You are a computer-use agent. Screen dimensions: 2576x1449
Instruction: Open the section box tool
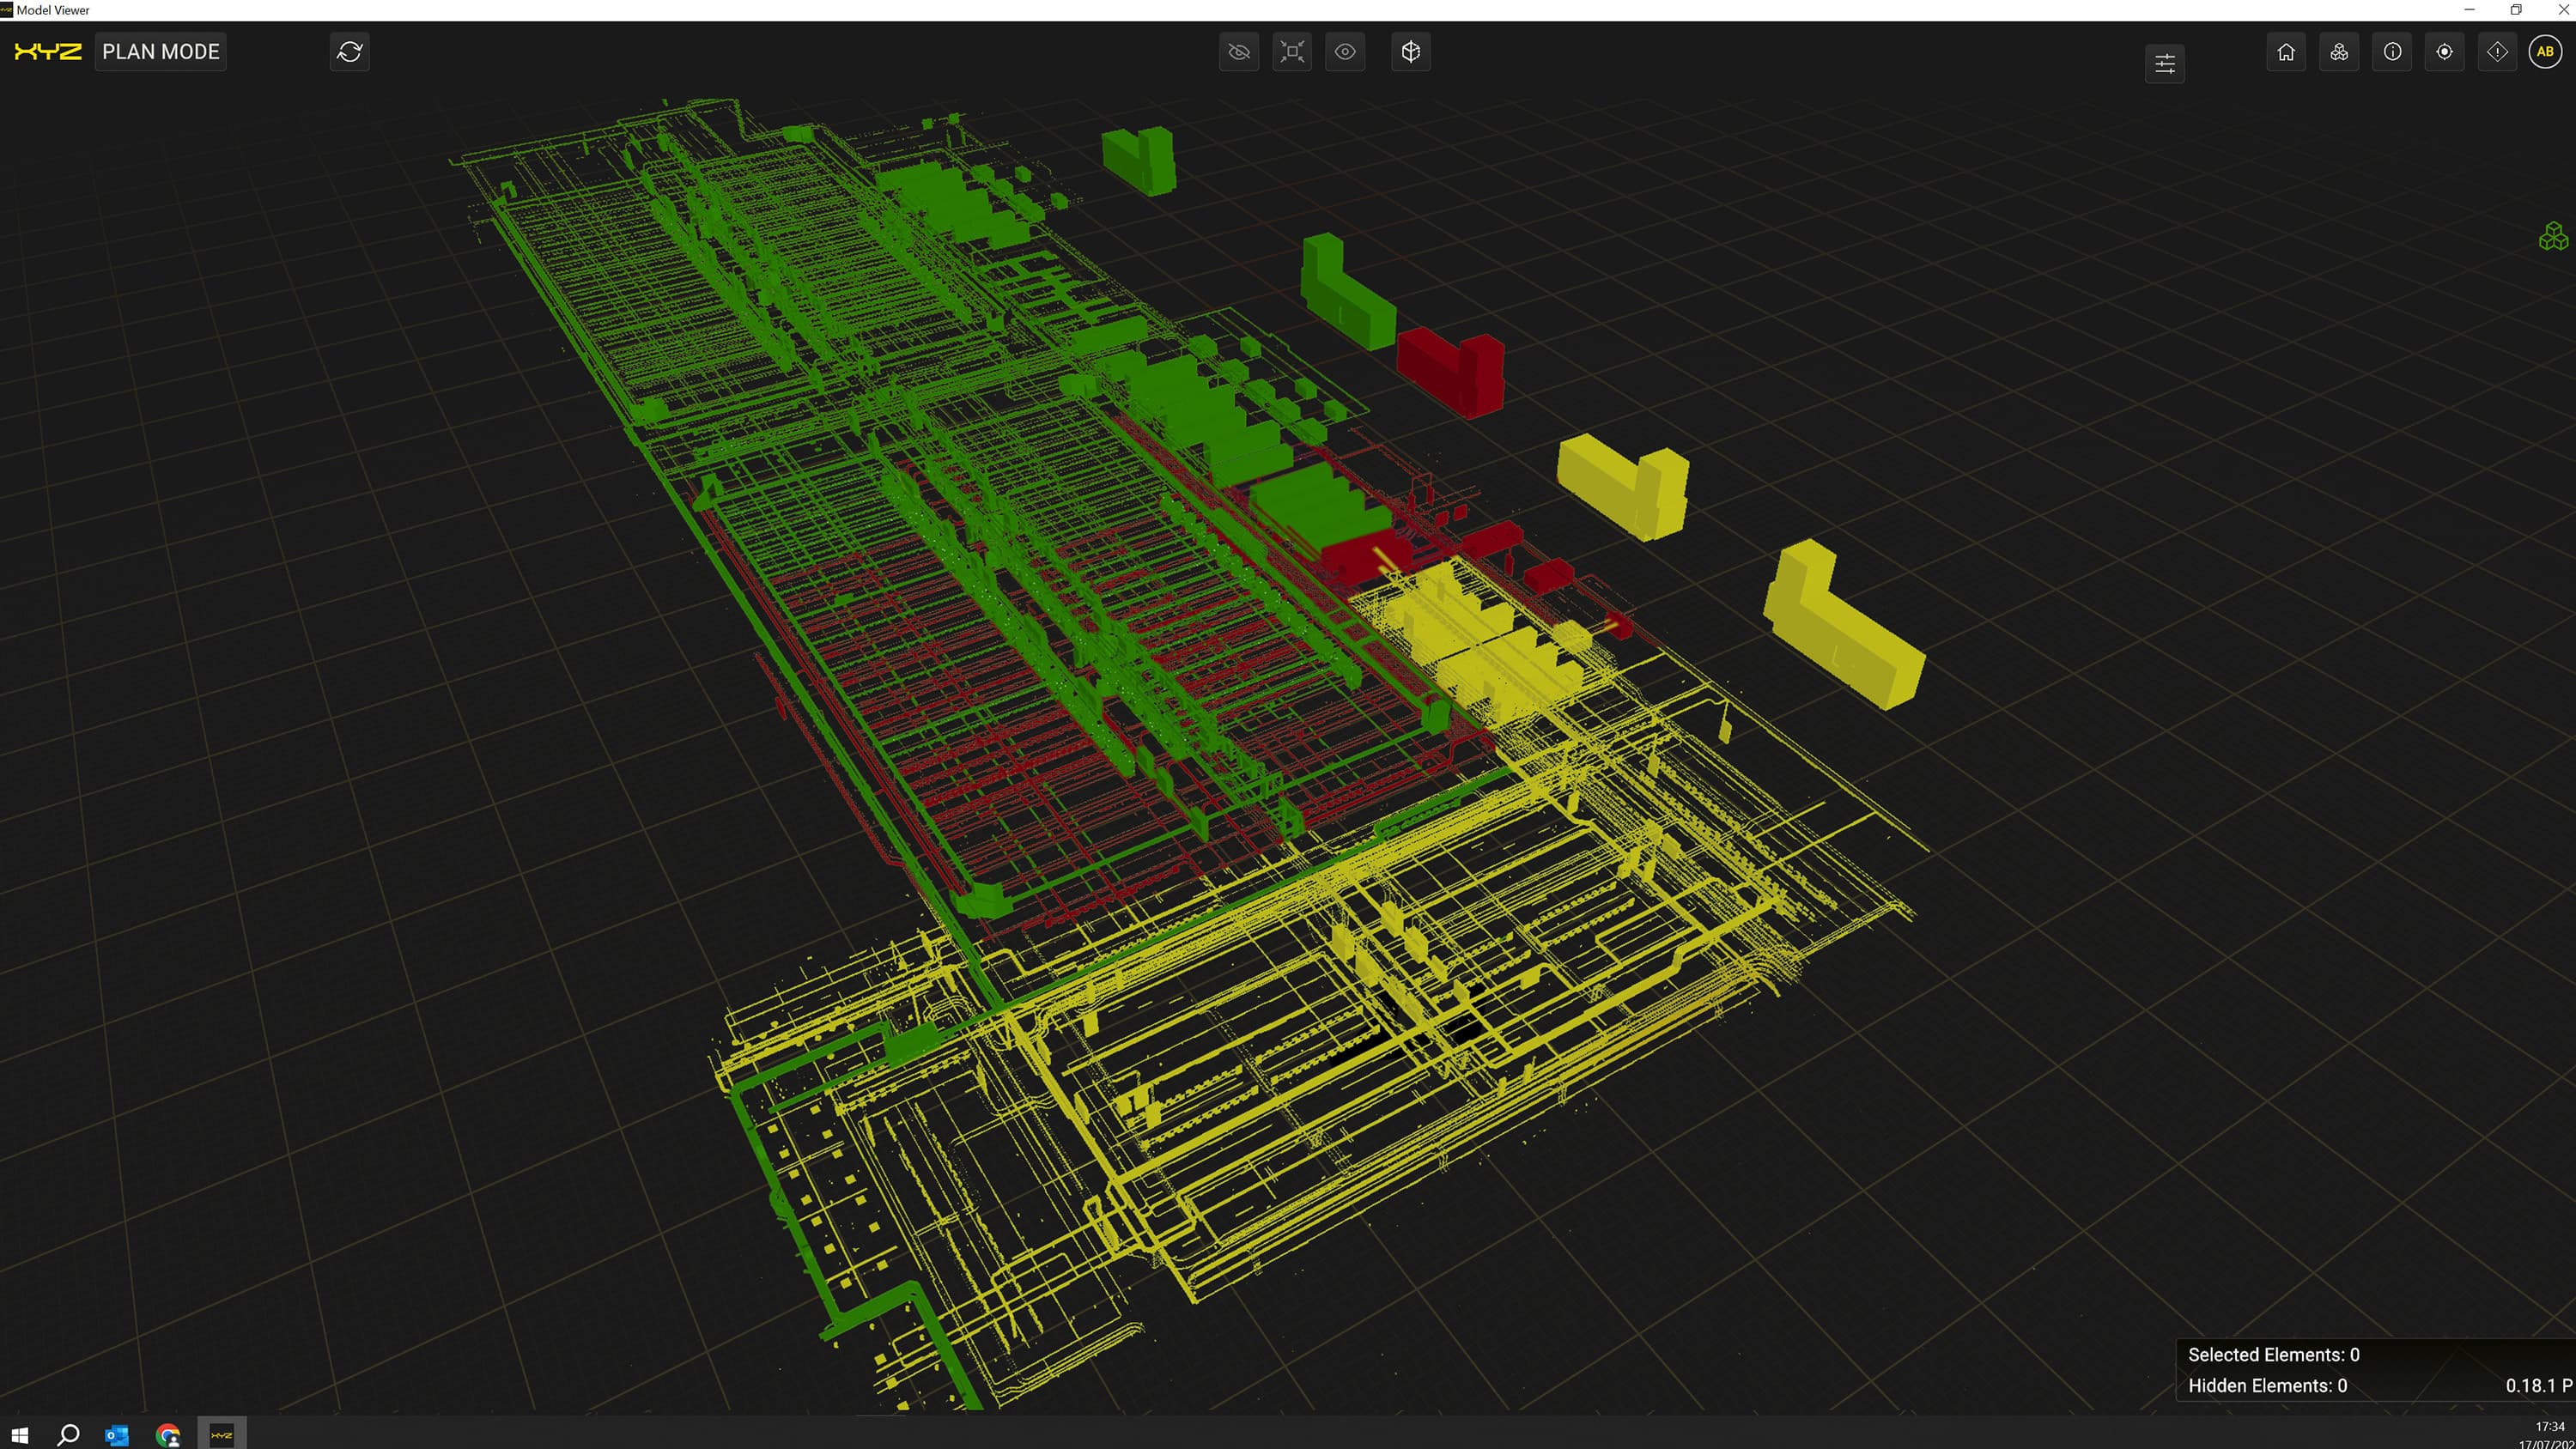tap(1410, 51)
